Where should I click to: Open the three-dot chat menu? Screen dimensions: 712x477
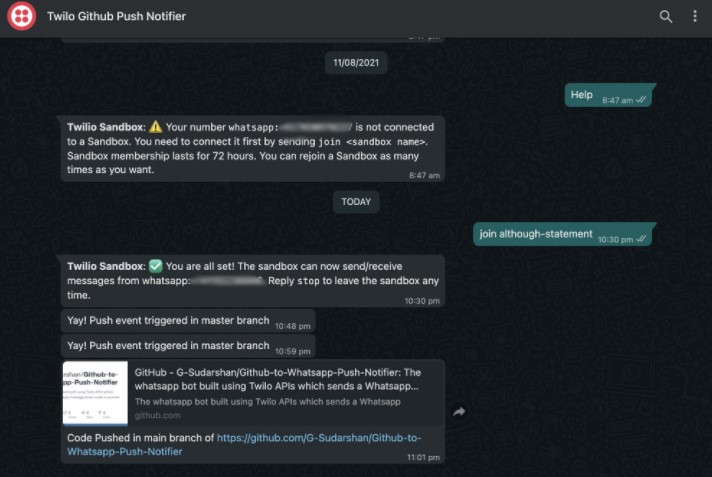tap(695, 16)
